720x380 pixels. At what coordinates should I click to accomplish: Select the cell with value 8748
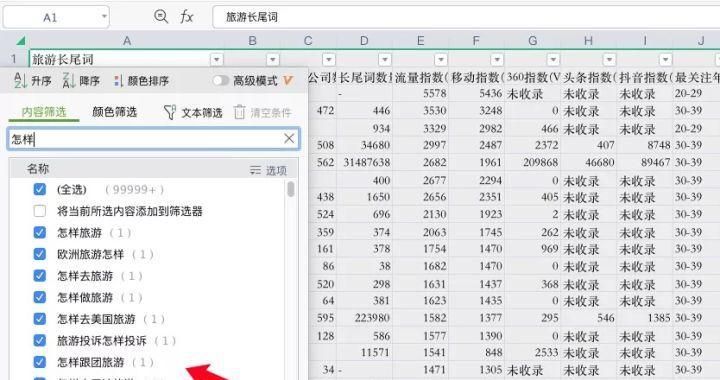point(645,145)
